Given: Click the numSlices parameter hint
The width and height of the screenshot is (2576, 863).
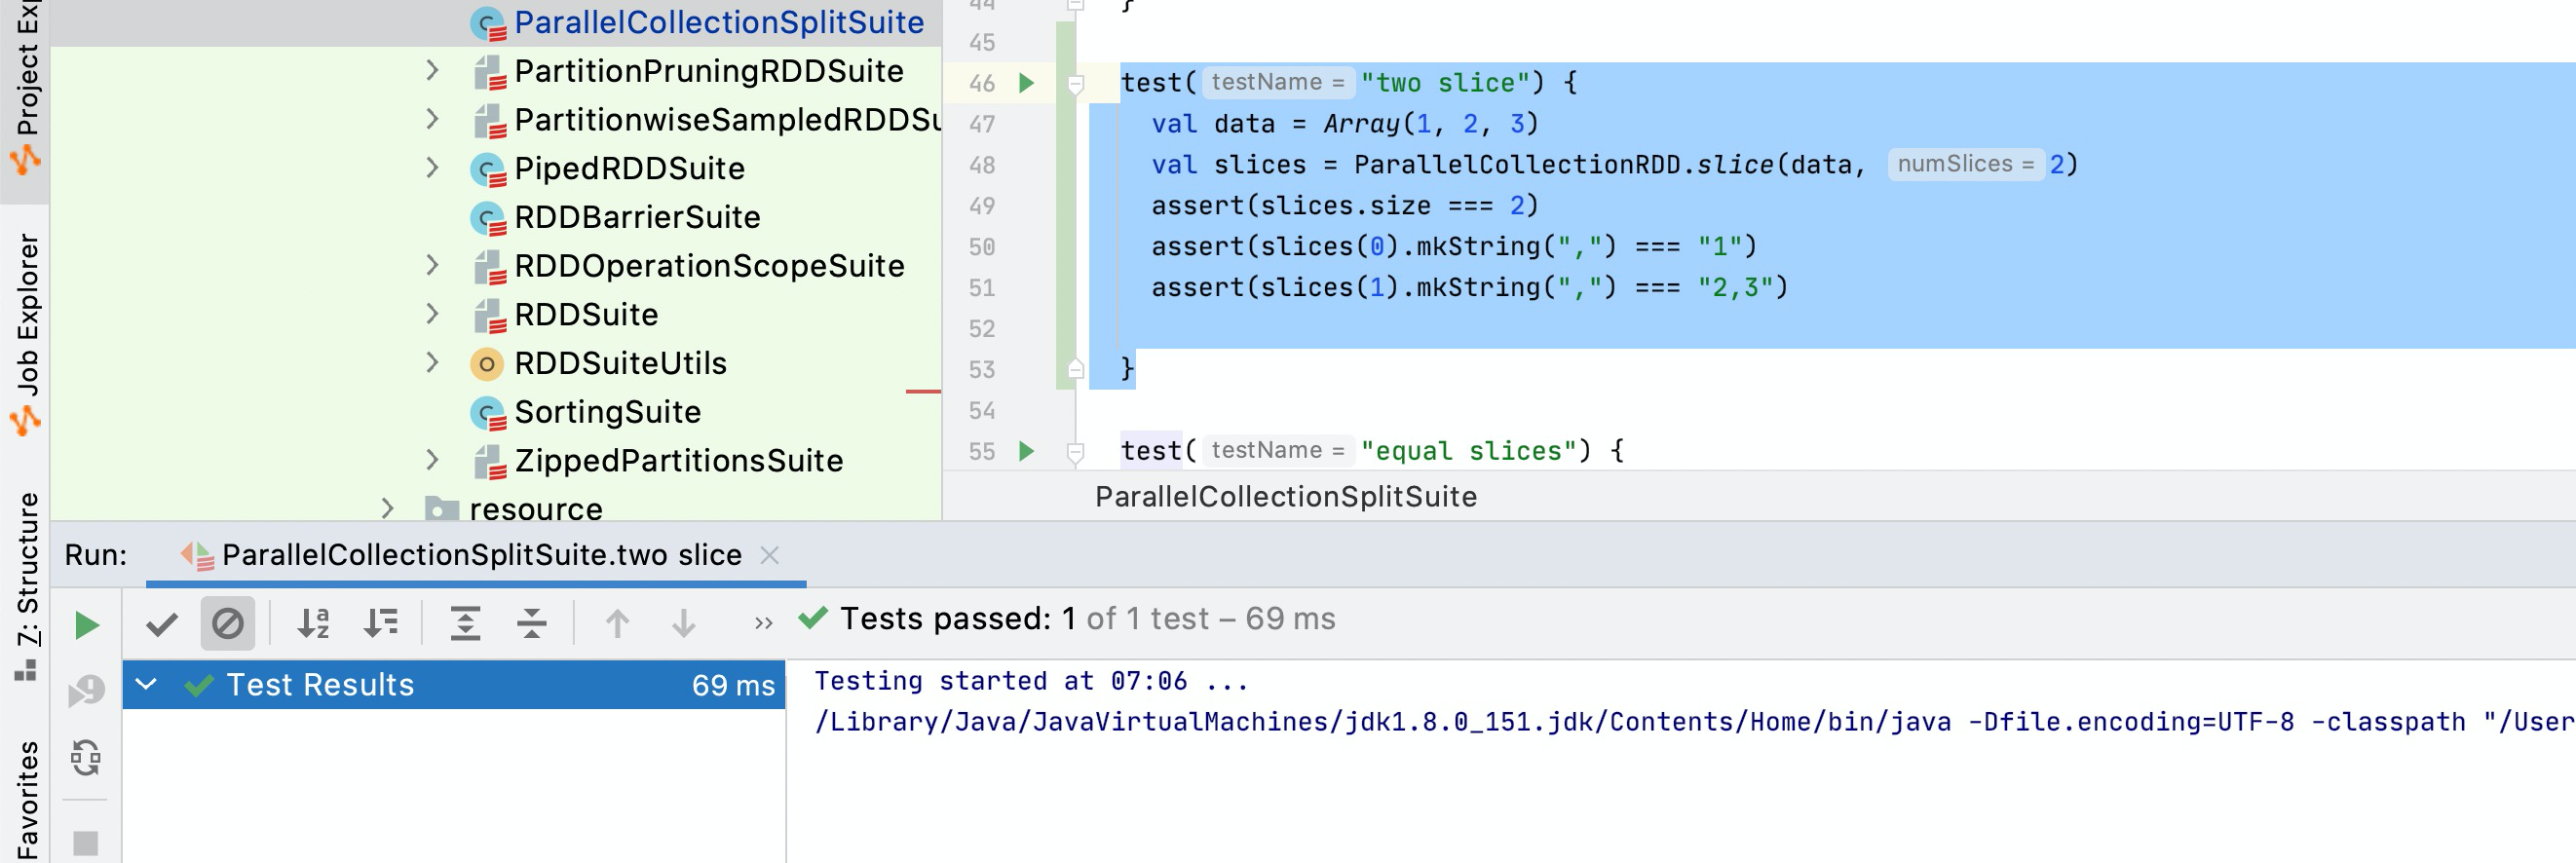Looking at the screenshot, I should point(1965,164).
